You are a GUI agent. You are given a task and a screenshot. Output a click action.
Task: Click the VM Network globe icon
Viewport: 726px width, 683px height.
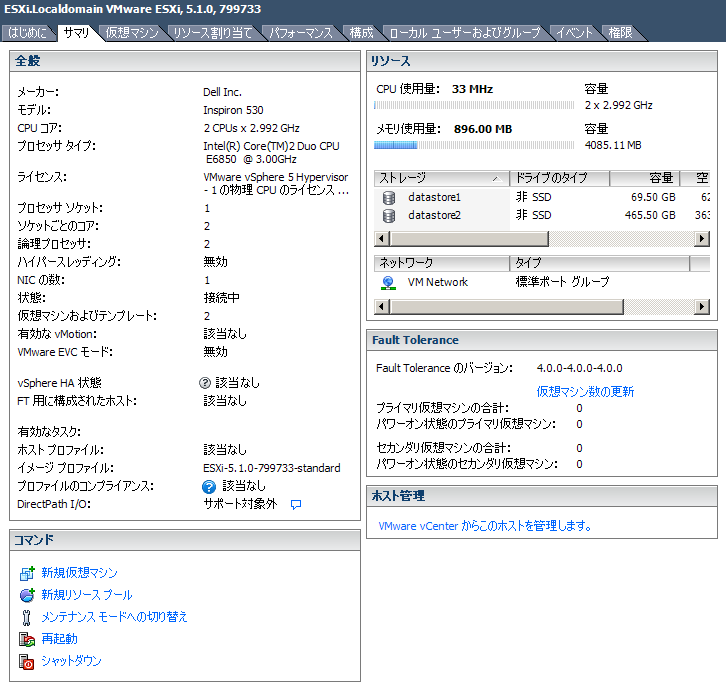tap(388, 282)
